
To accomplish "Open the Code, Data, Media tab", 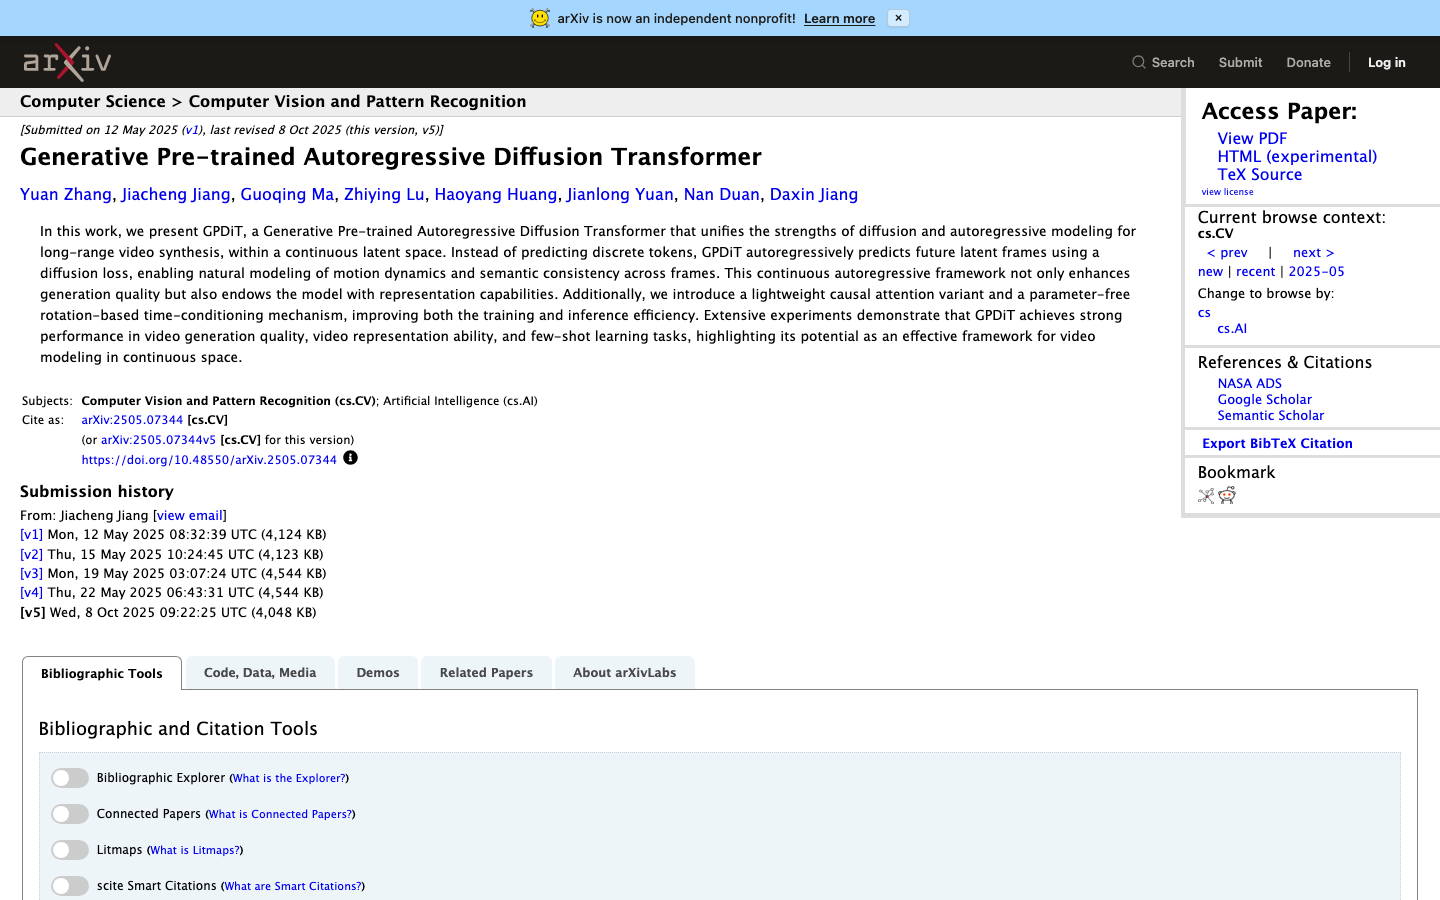I will (260, 672).
